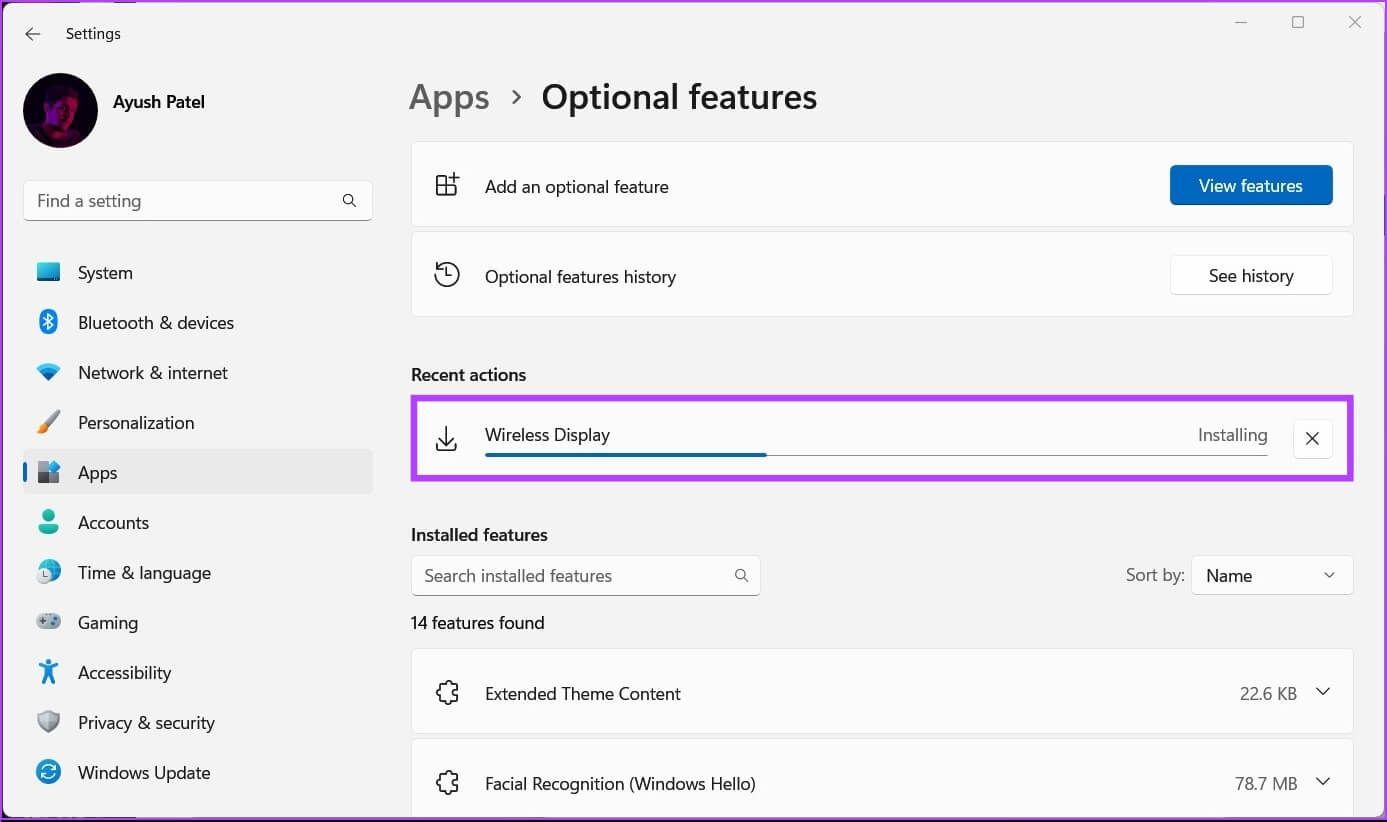Click the See history button
This screenshot has height=822, width=1387.
1251,275
